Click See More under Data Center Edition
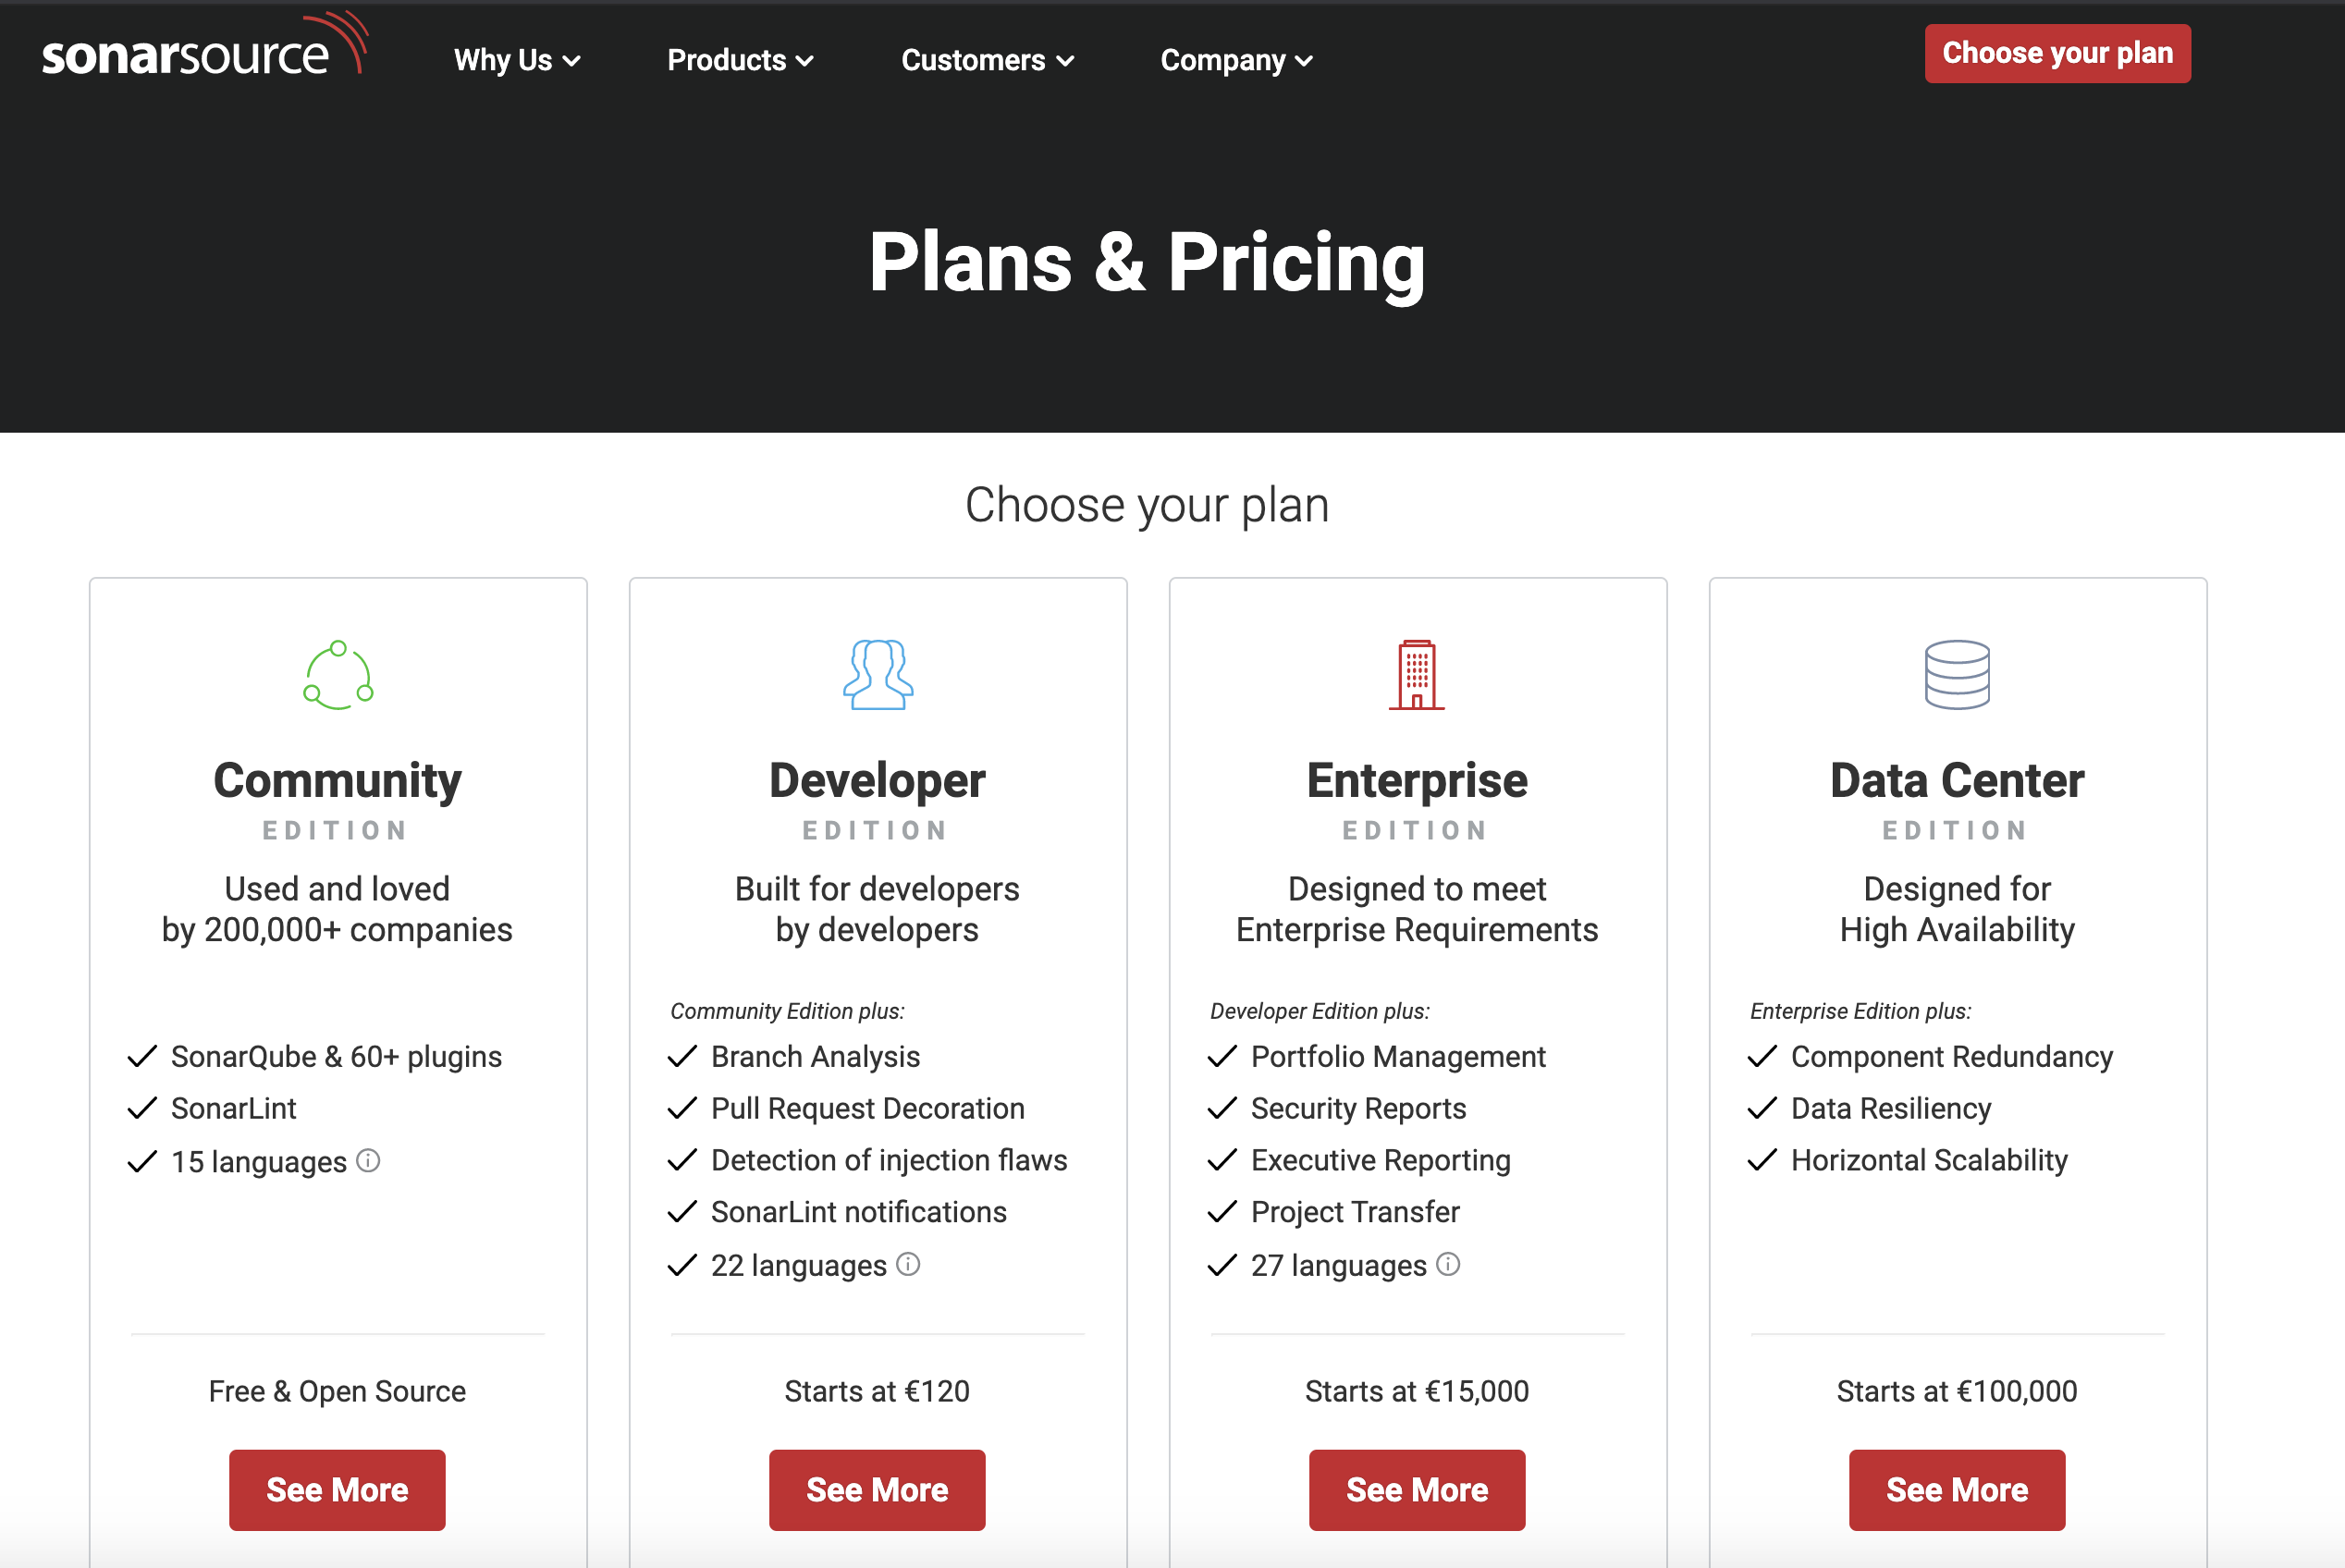2345x1568 pixels. click(1957, 1490)
